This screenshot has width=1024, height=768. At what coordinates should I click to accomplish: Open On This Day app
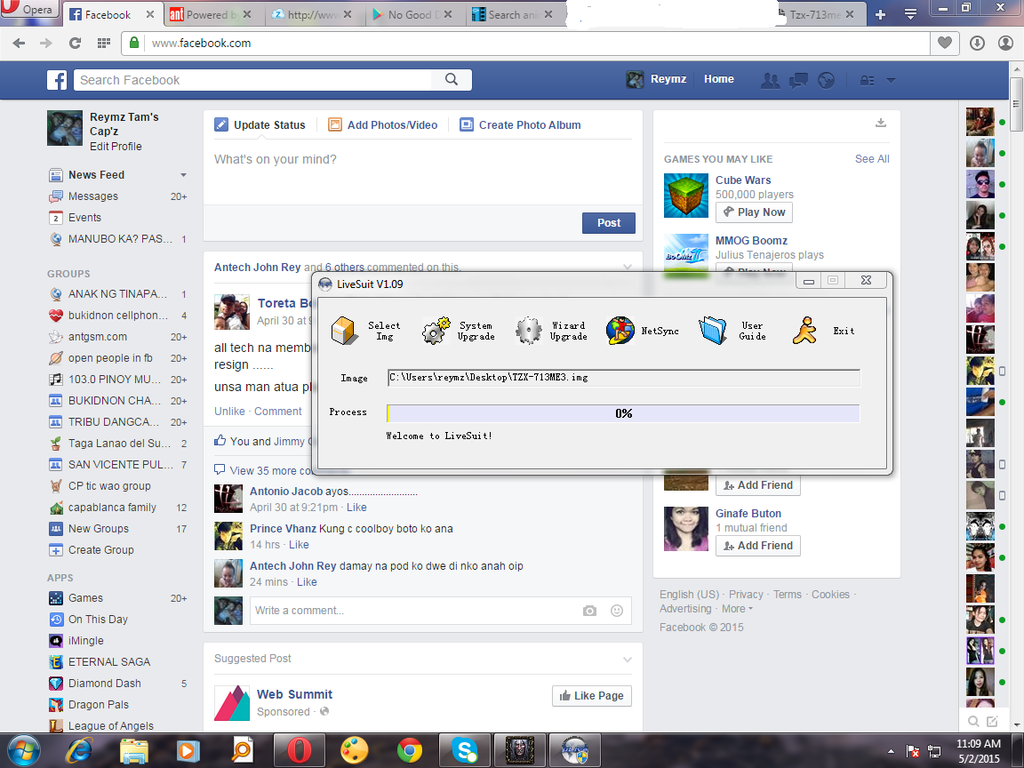97,619
